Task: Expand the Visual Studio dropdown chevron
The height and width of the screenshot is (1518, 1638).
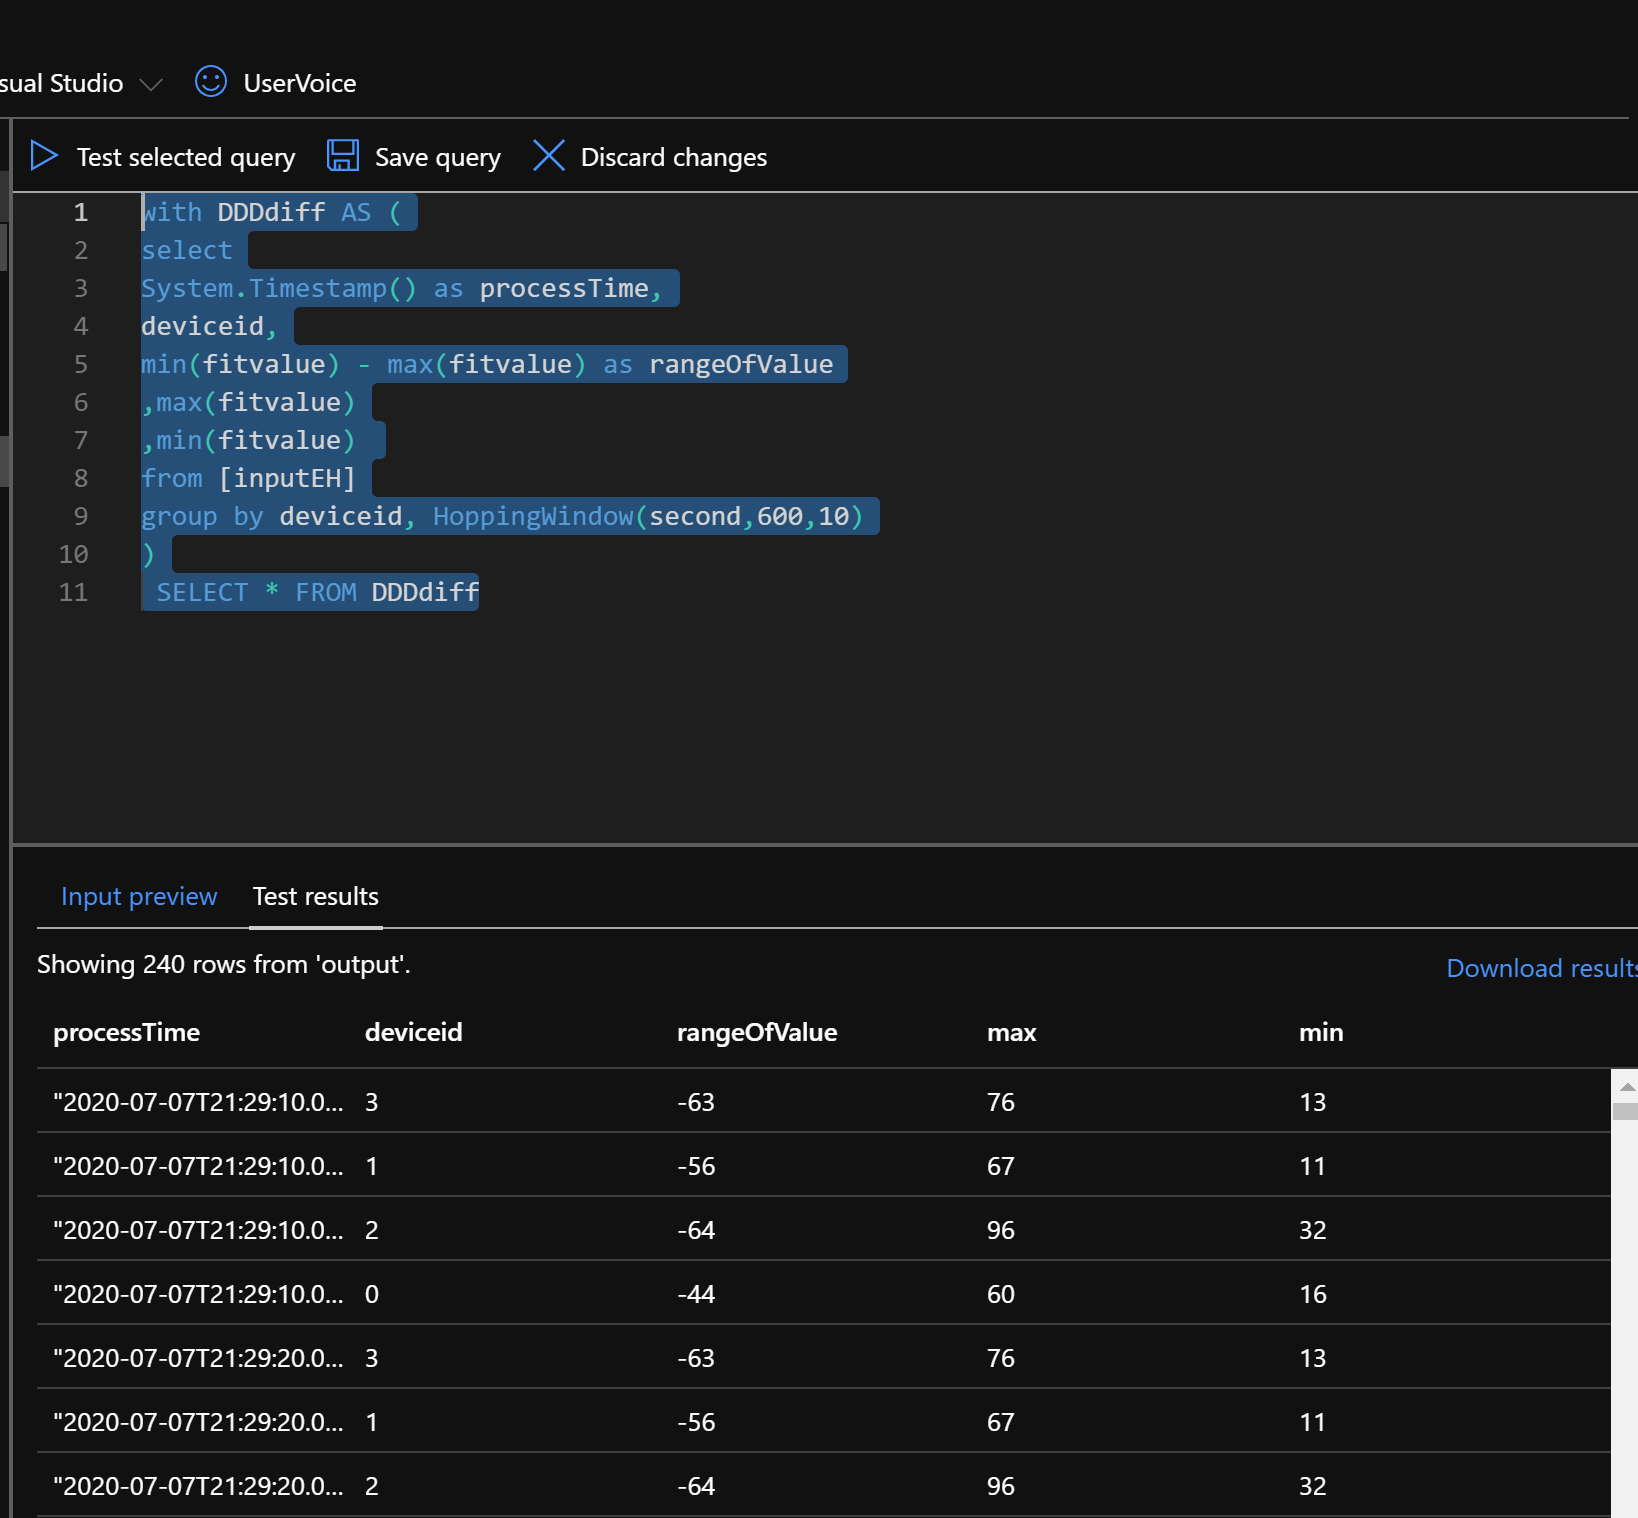Action: 151,84
